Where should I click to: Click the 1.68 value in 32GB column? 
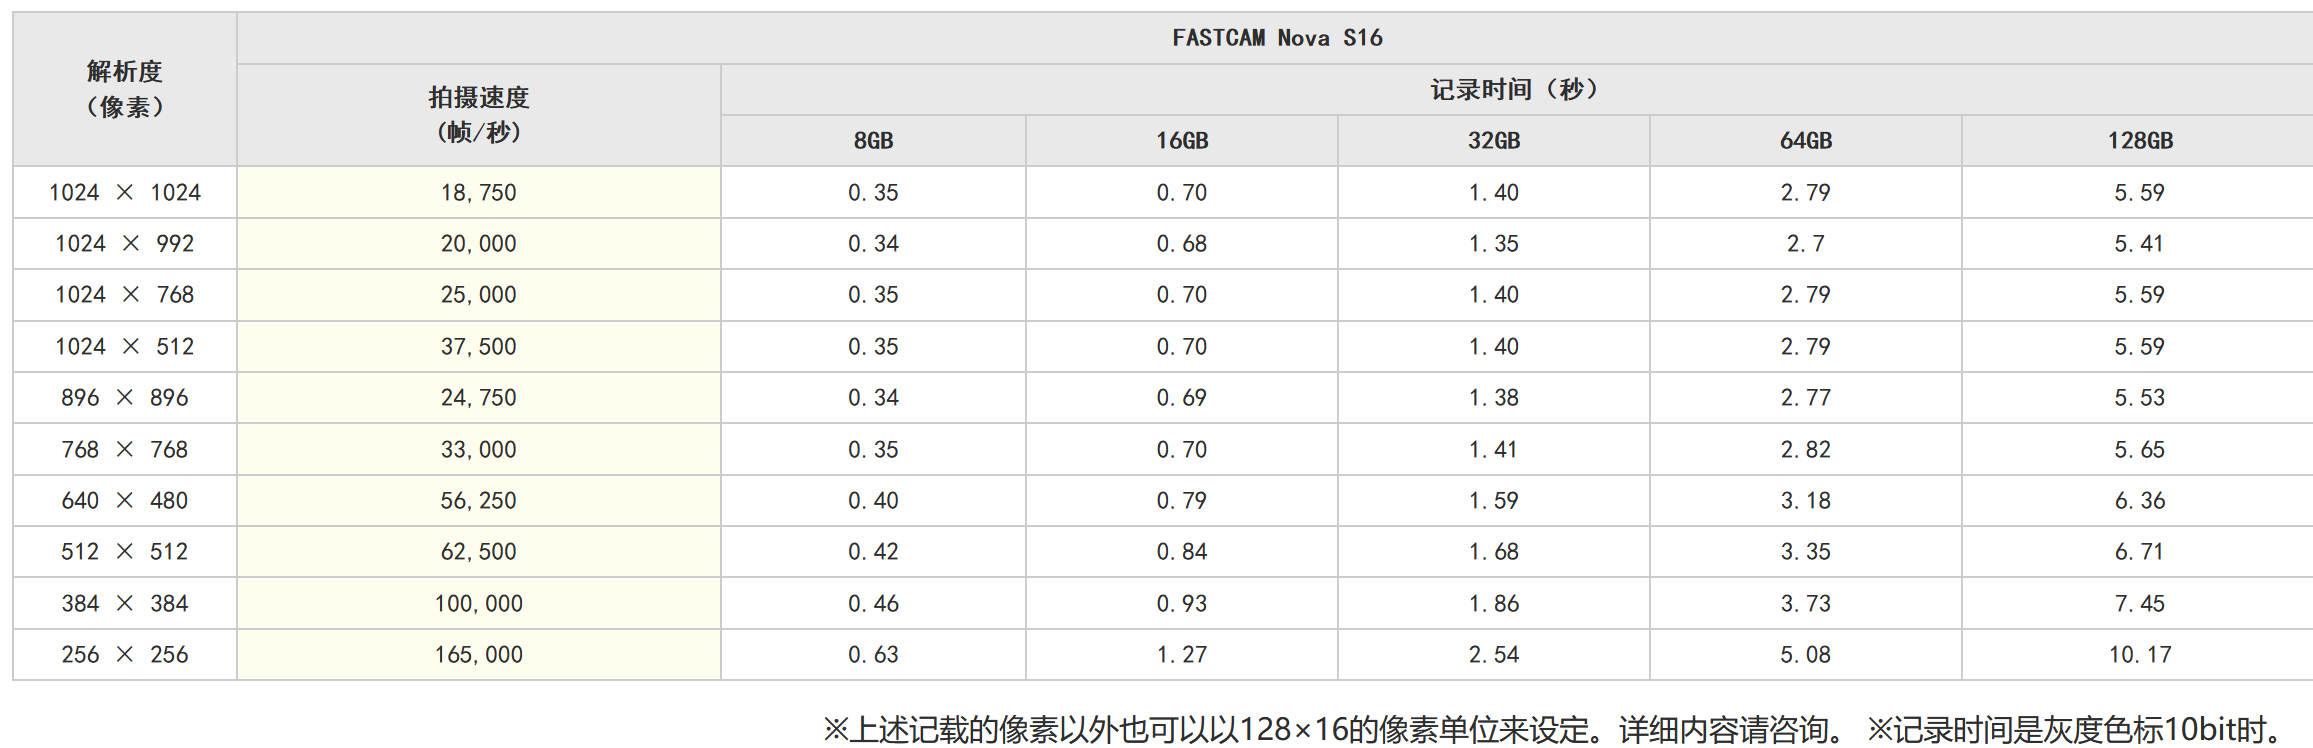[1494, 552]
